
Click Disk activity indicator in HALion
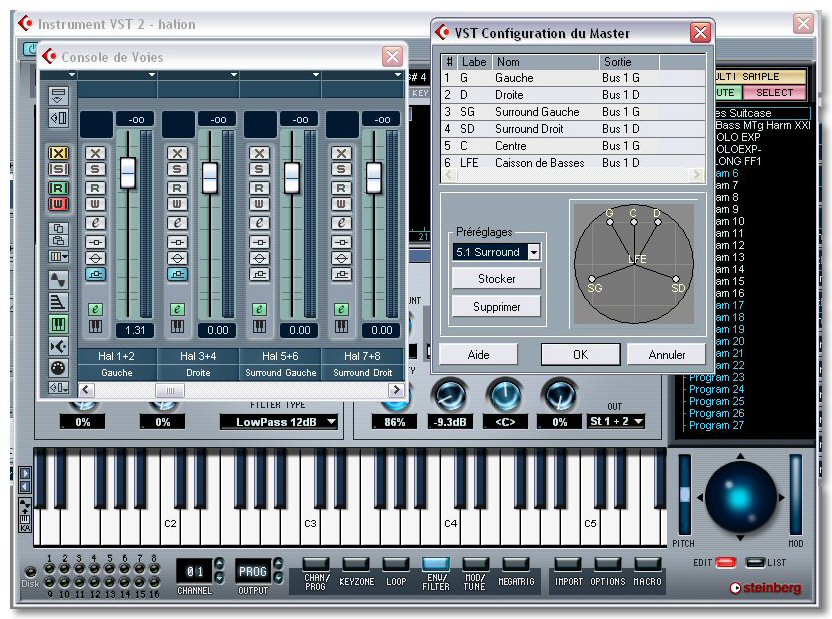30,572
